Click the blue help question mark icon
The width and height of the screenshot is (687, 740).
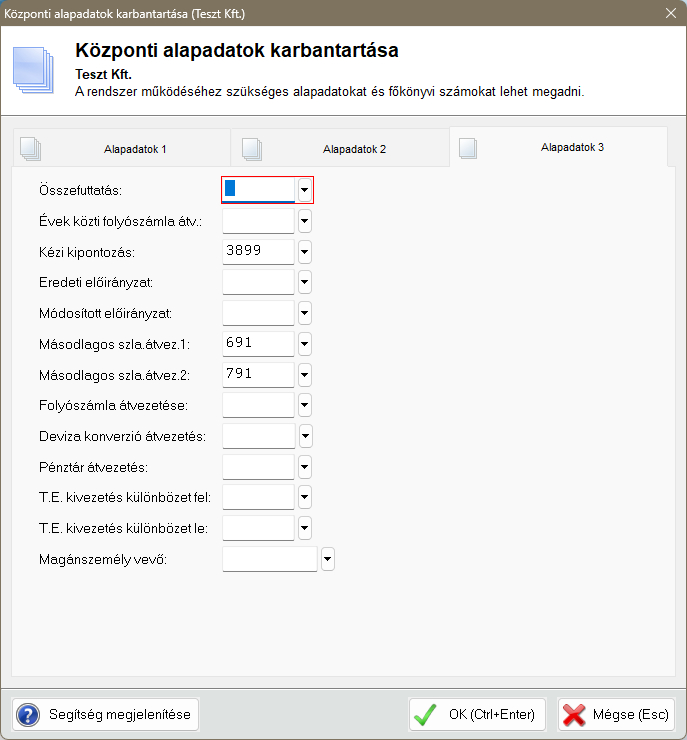pos(28,715)
